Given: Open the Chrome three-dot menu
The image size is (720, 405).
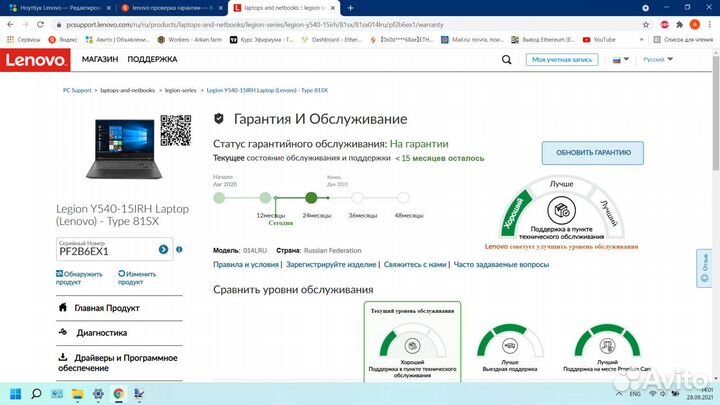Looking at the screenshot, I should click(x=709, y=25).
